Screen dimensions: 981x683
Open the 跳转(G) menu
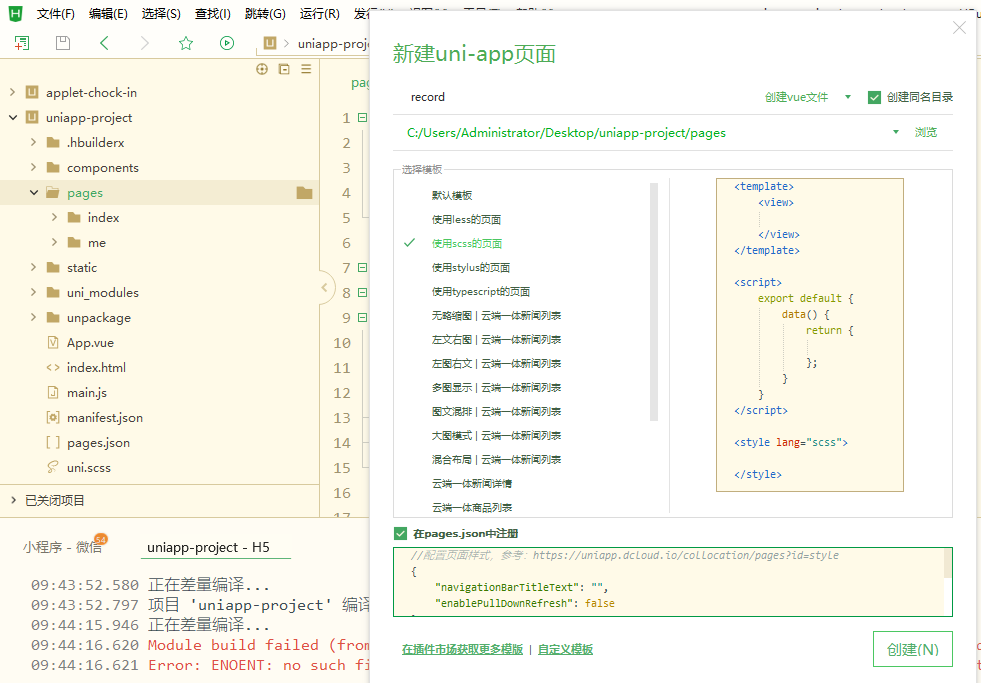click(x=265, y=14)
